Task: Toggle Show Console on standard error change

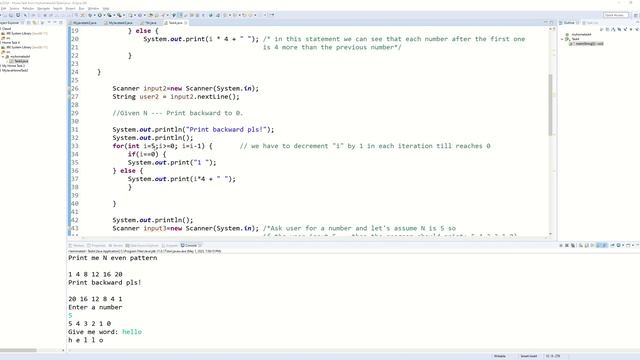Action: [x=605, y=246]
